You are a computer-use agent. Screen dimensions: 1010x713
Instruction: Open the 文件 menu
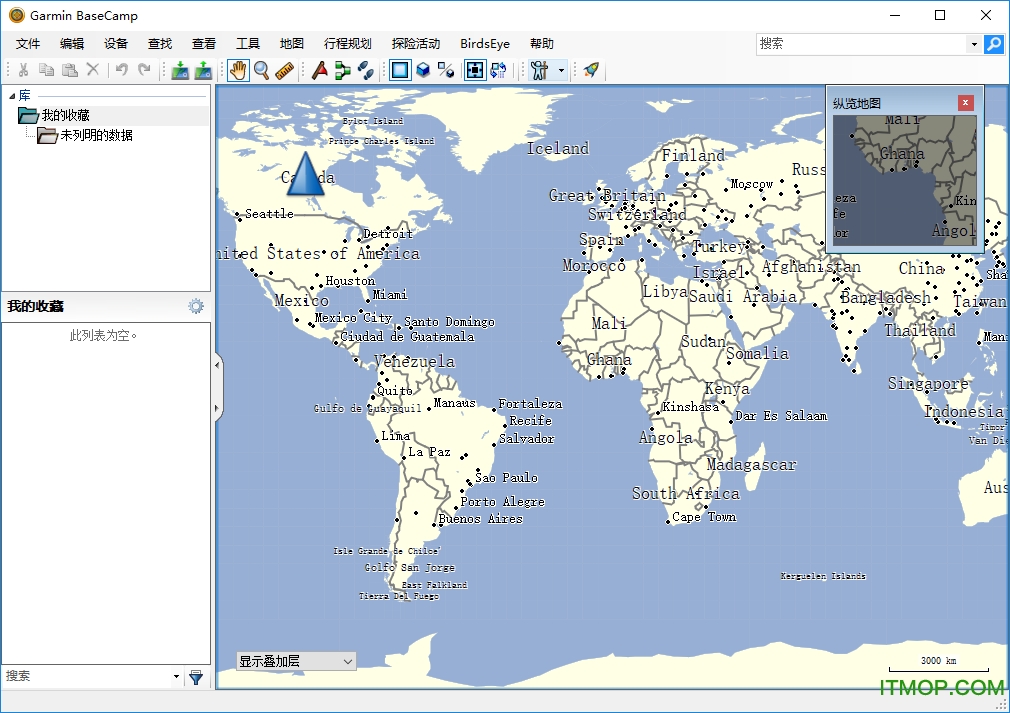28,43
